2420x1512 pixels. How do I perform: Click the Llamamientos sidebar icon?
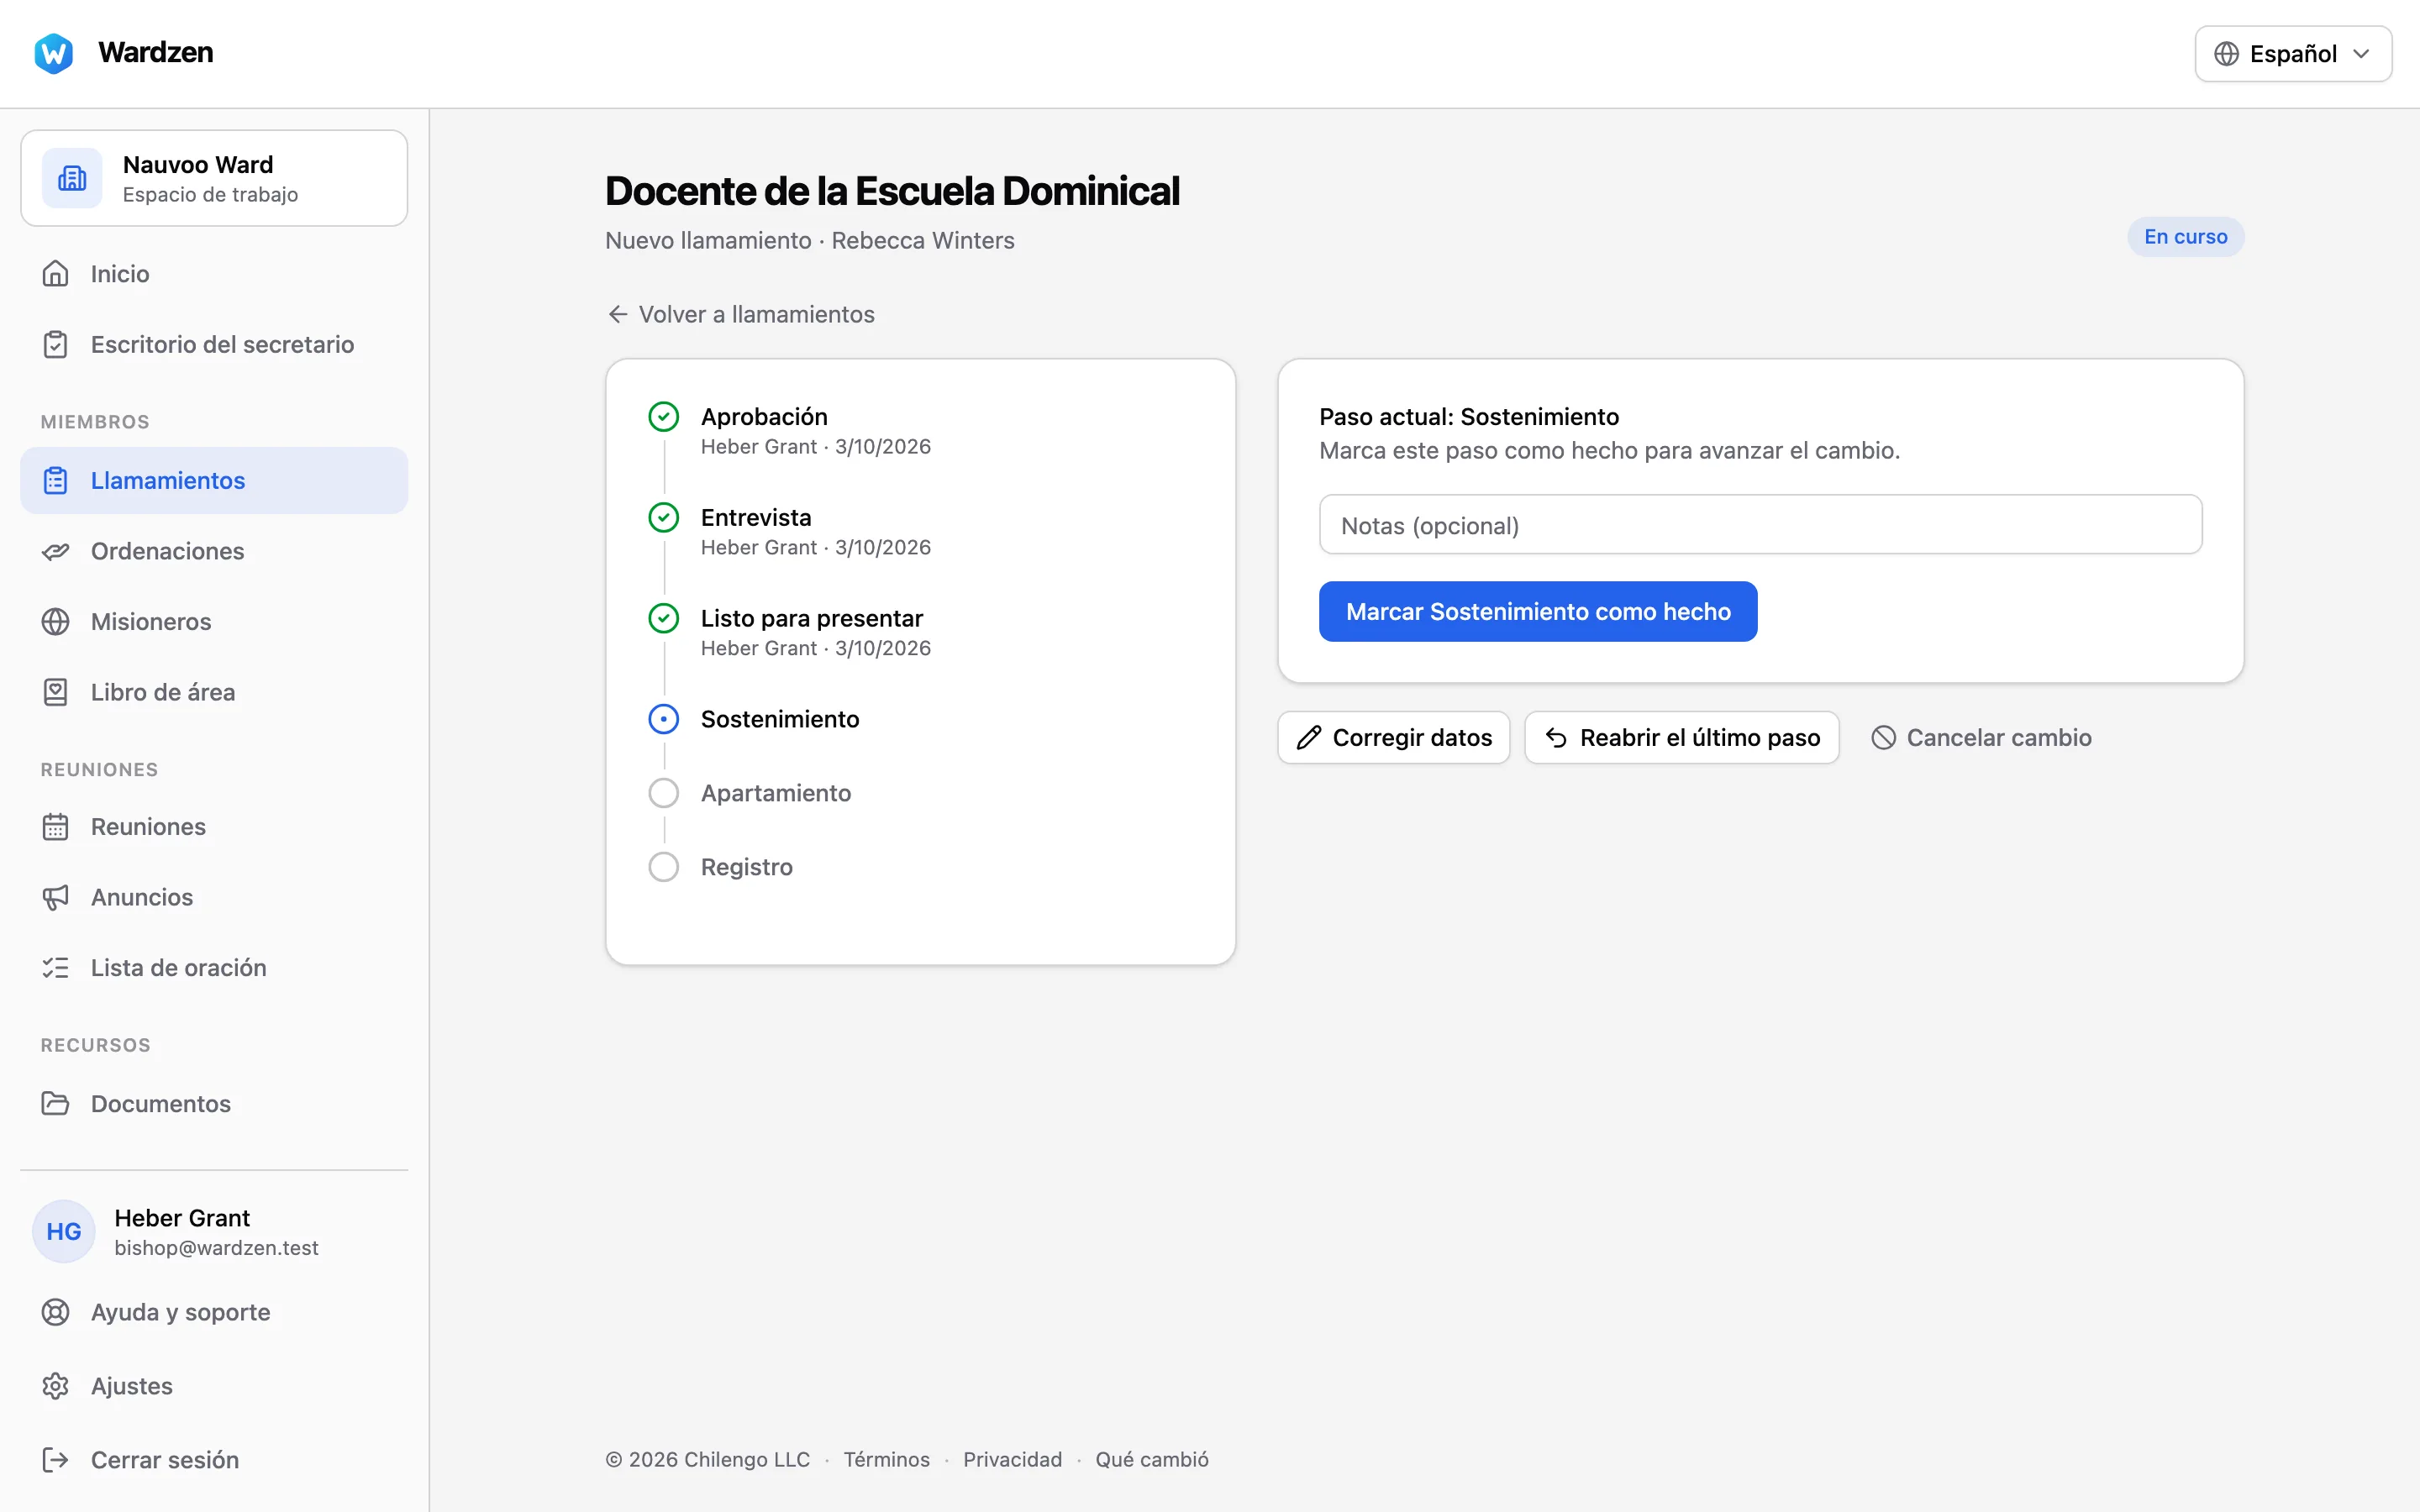point(56,481)
